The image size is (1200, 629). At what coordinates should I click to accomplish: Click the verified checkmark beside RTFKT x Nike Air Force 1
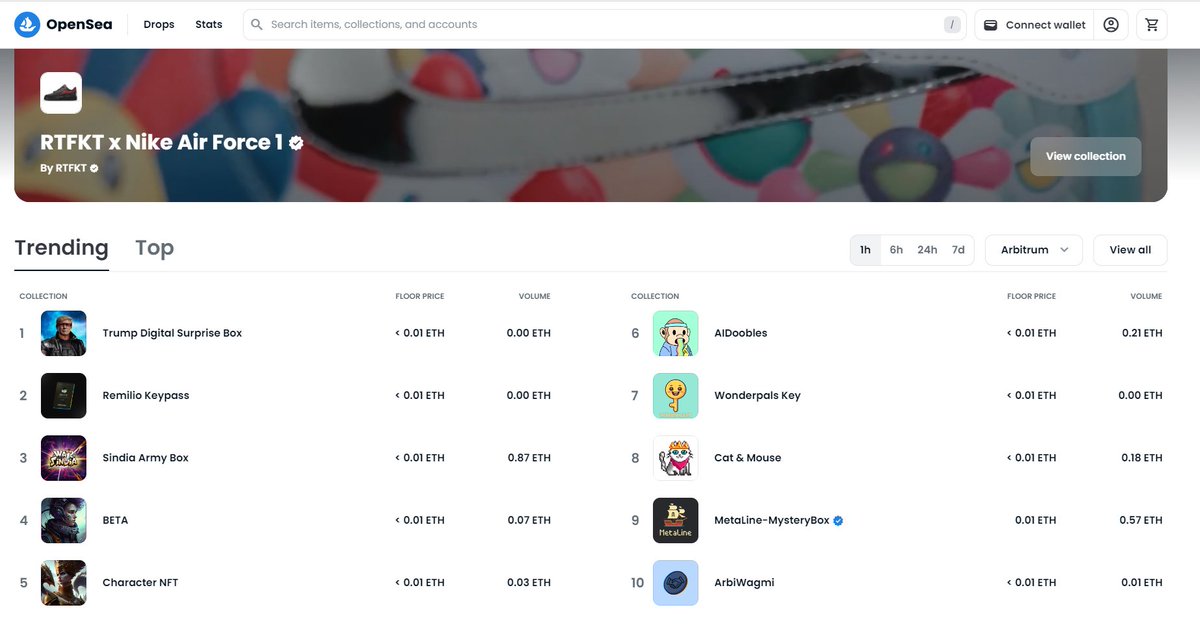pos(294,142)
